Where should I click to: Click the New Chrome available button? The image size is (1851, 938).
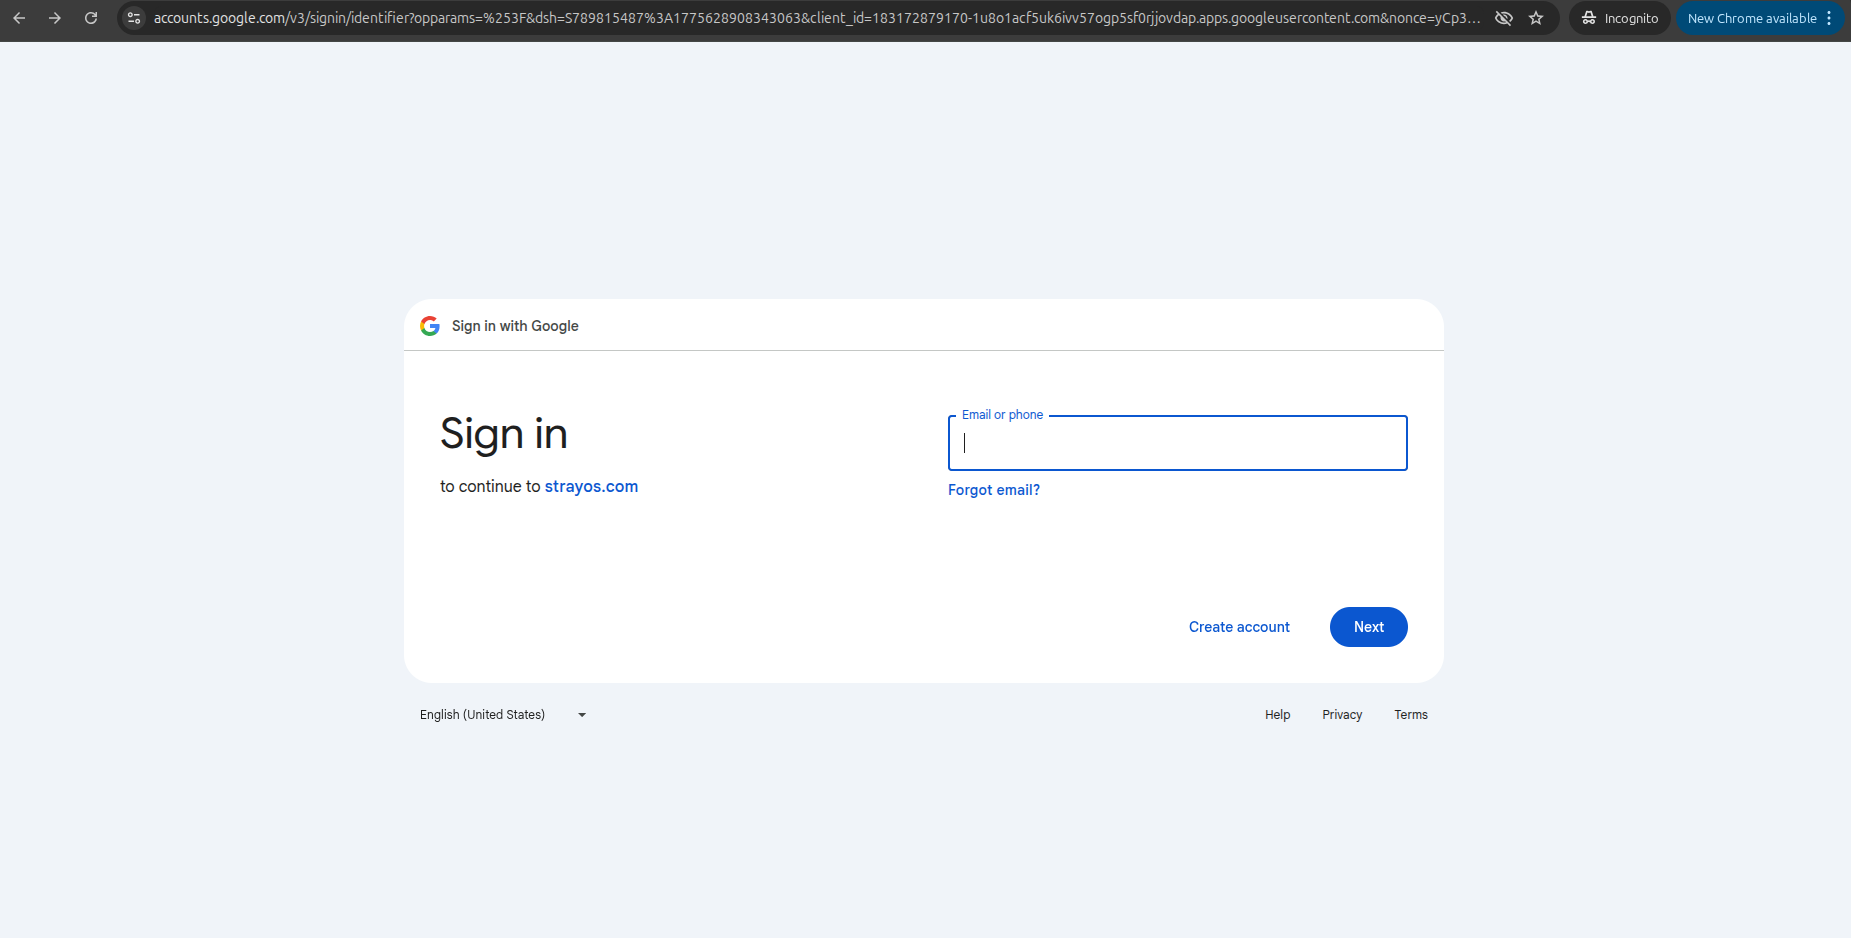point(1751,18)
